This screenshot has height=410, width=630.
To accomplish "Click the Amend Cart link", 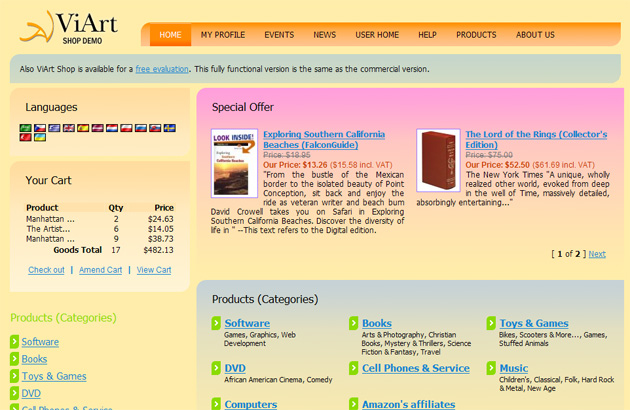I will tap(100, 270).
